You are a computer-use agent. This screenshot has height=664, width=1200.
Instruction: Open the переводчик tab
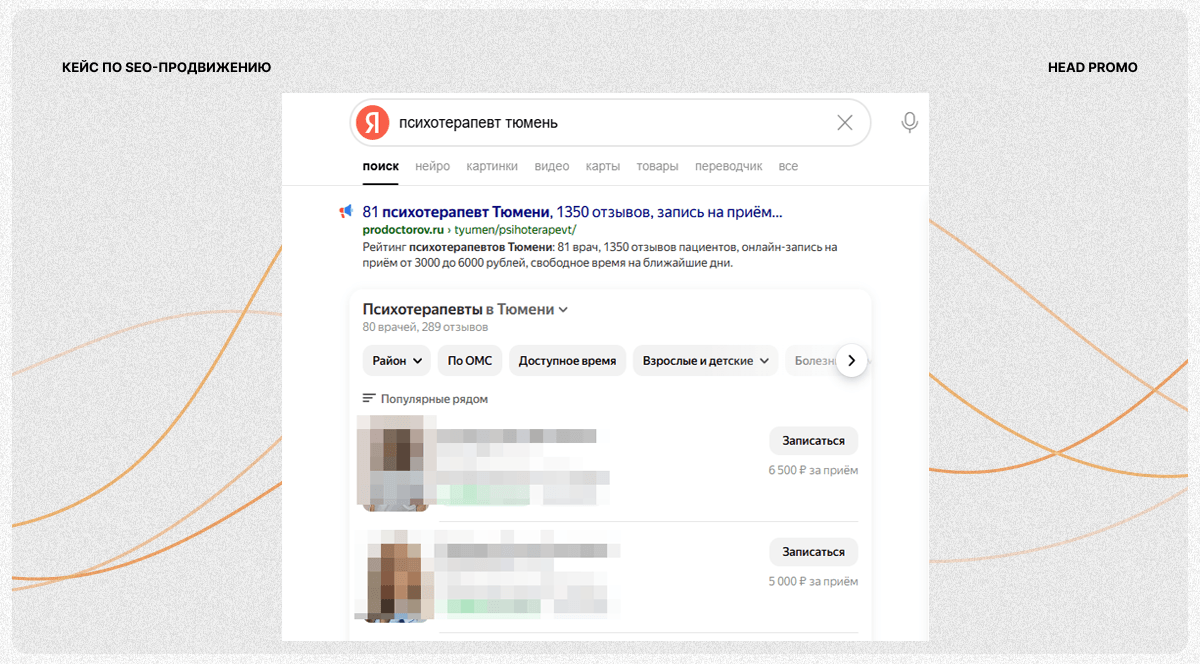coord(729,166)
